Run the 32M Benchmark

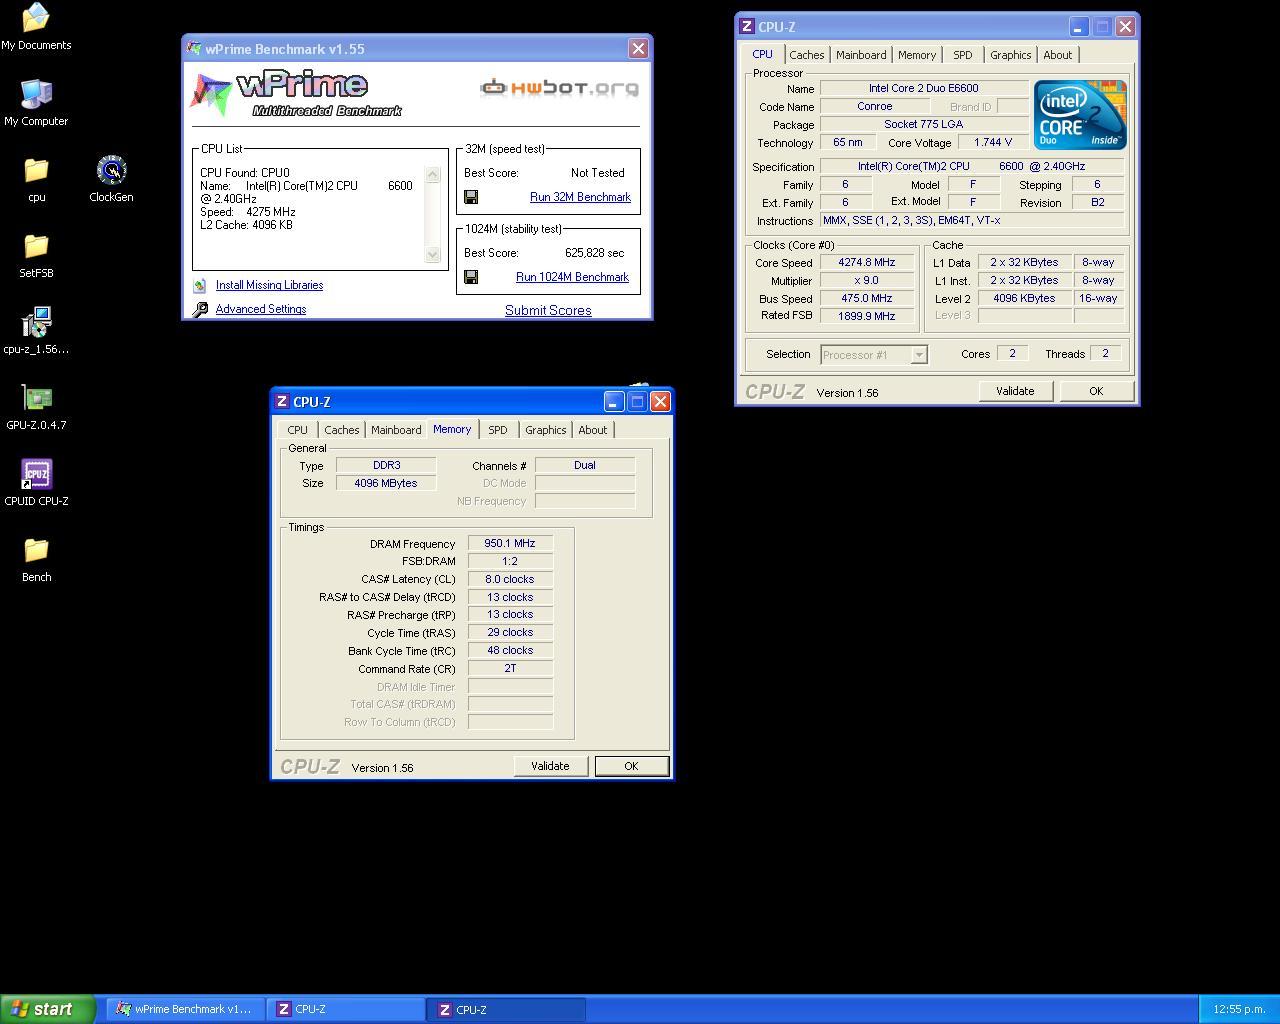point(580,197)
